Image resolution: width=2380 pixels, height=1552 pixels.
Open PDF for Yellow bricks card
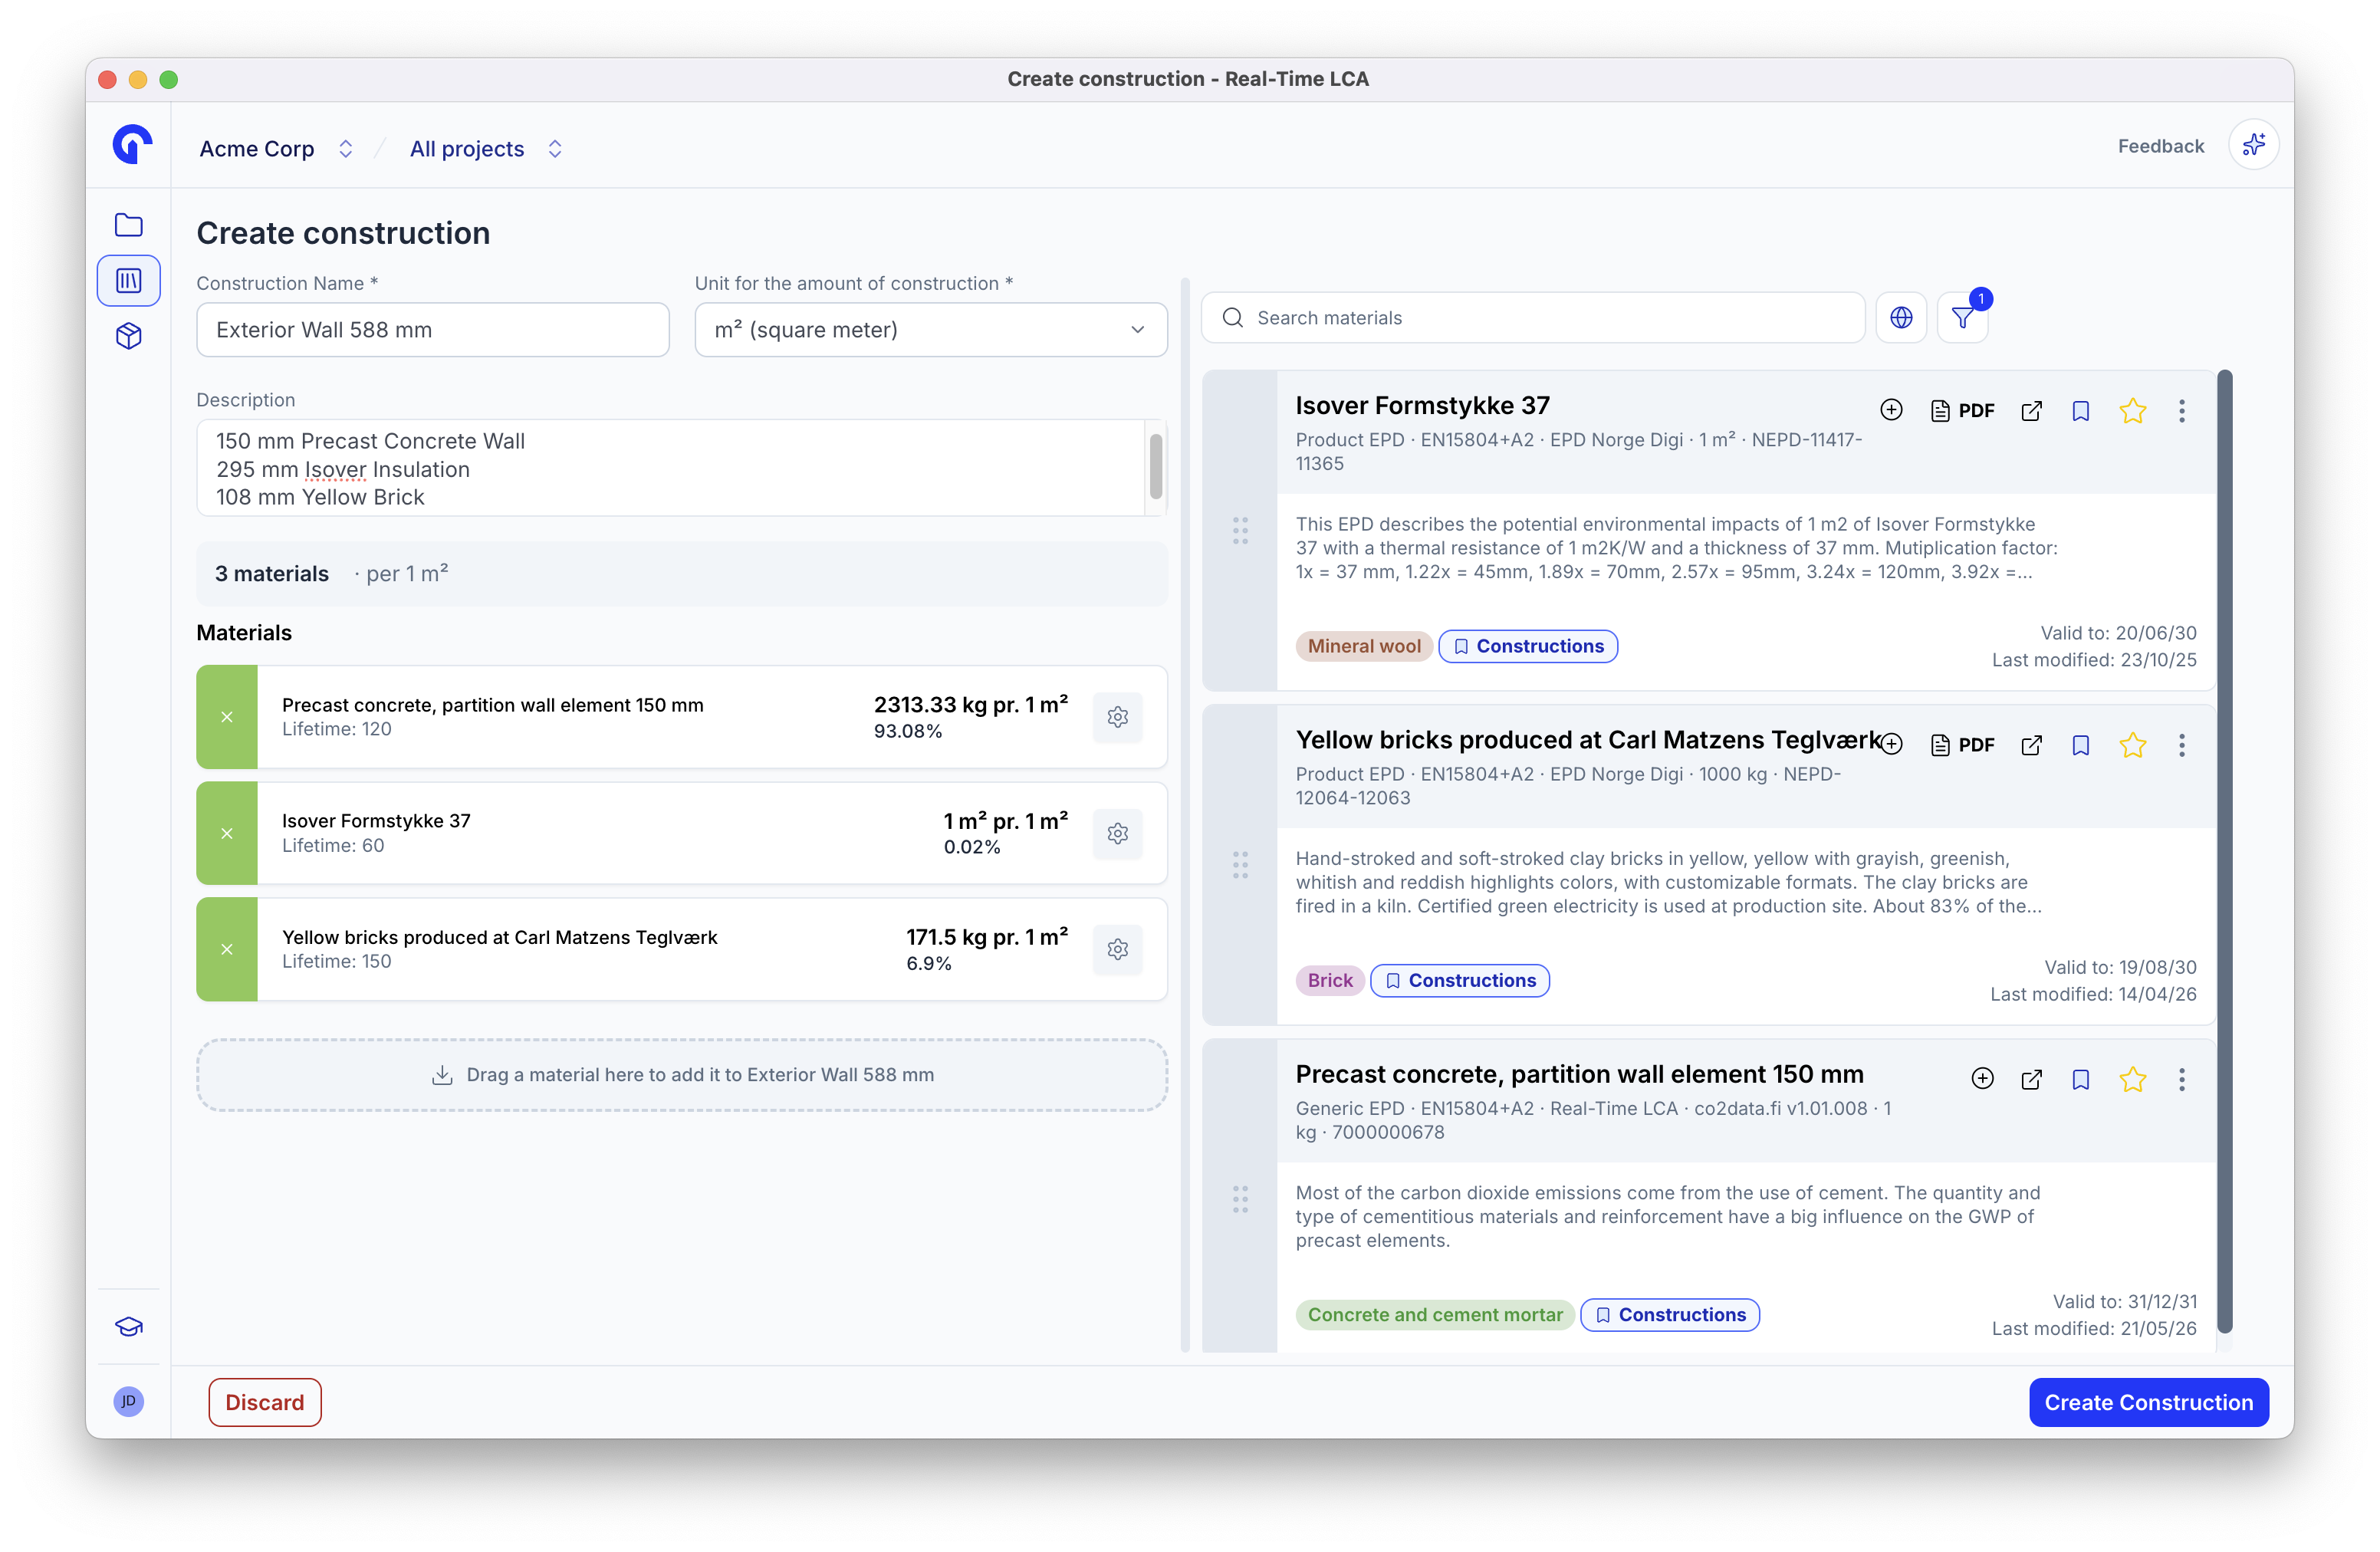pyautogui.click(x=1962, y=744)
